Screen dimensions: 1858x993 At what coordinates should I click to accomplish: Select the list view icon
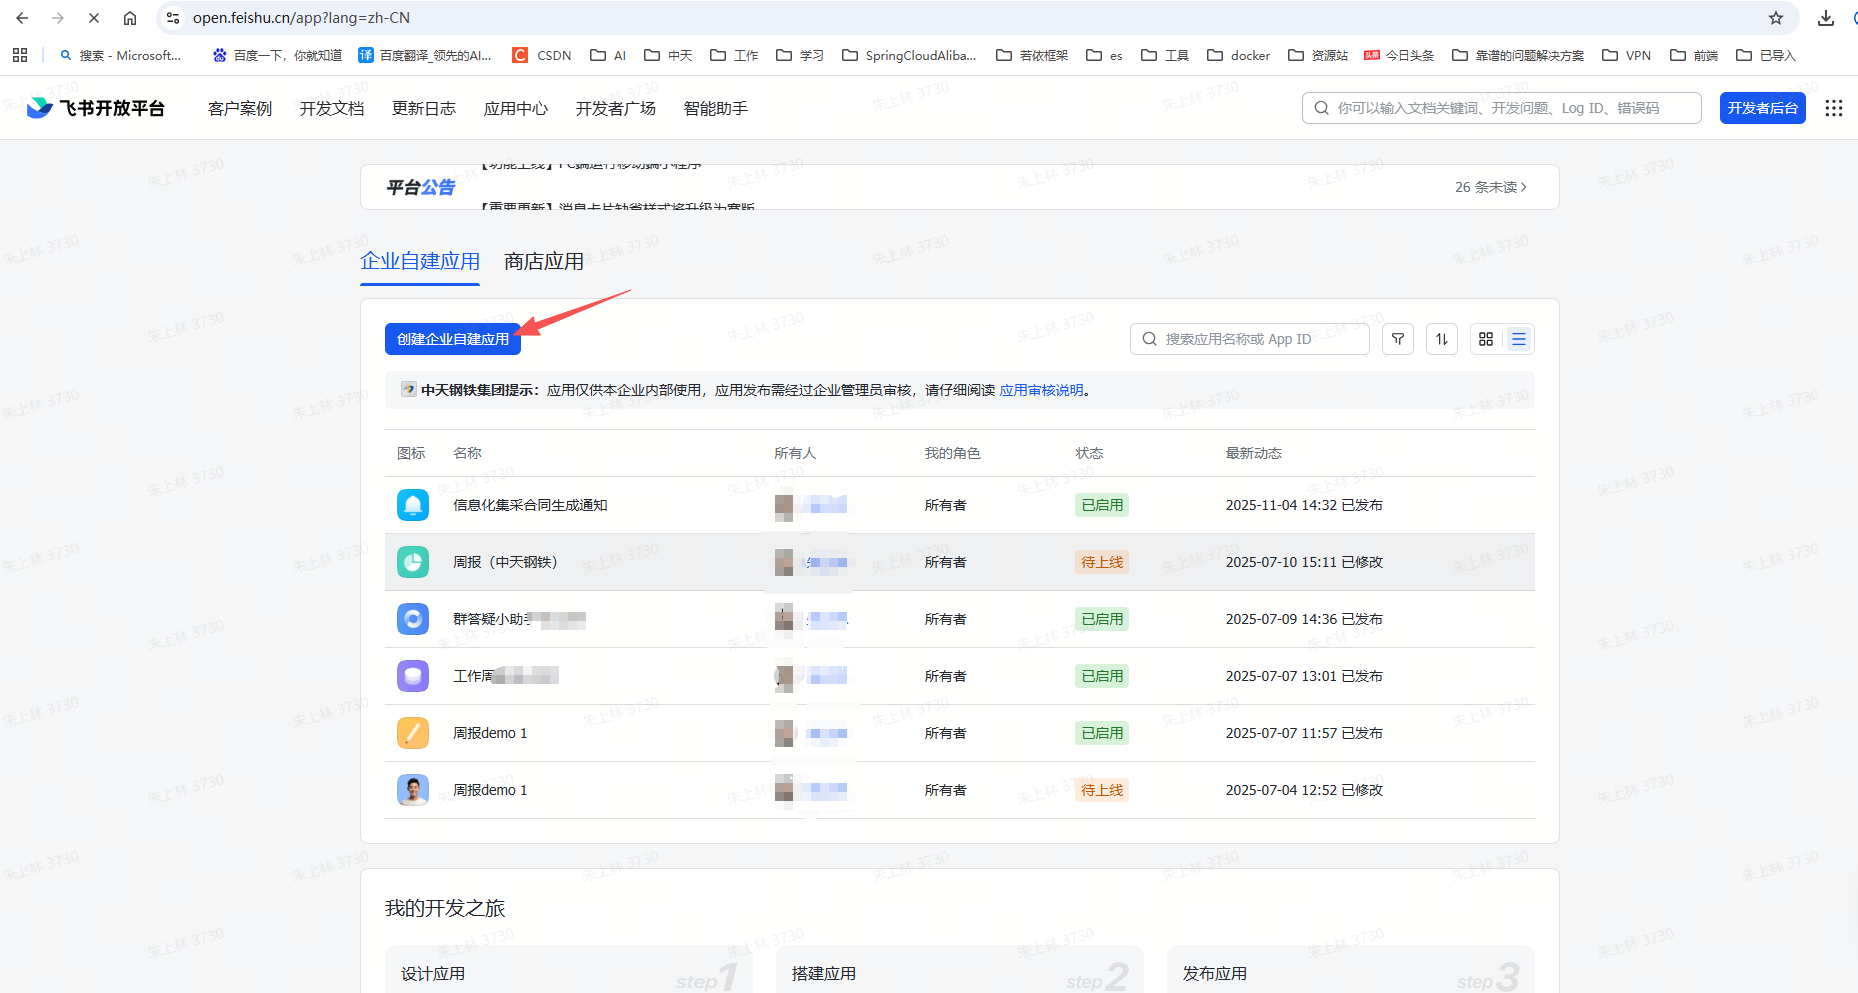1518,338
